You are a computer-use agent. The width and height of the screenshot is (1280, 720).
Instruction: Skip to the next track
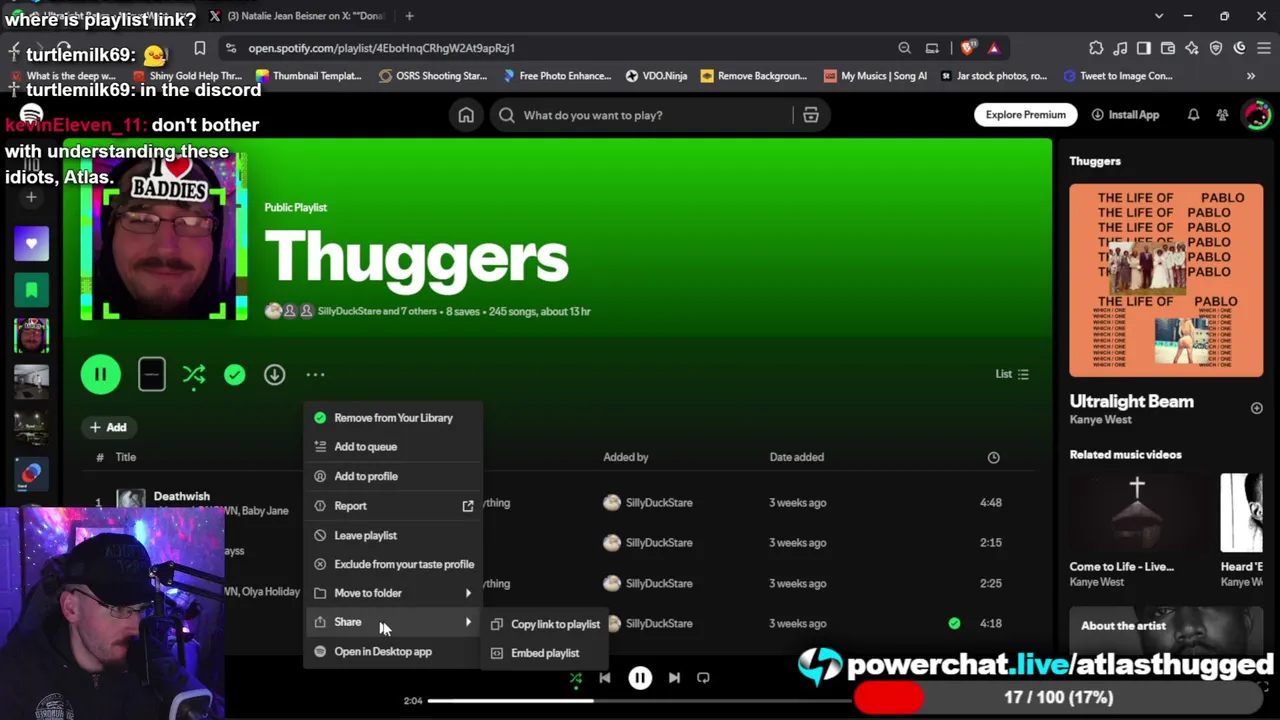pyautogui.click(x=674, y=678)
